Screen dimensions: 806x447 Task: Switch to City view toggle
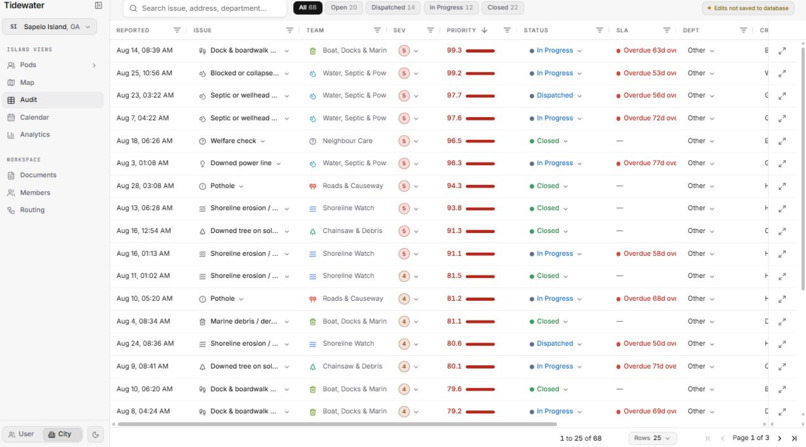[61, 435]
